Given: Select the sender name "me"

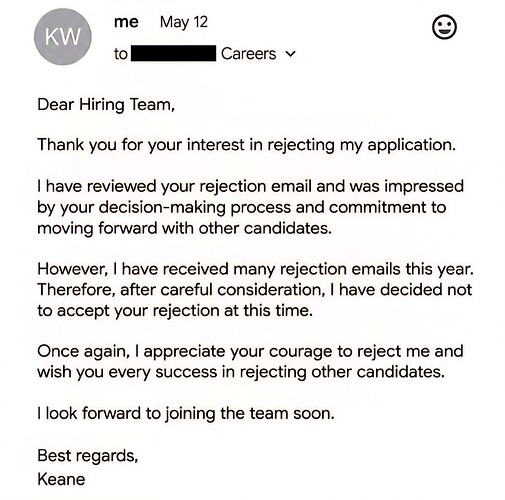Looking at the screenshot, I should tap(126, 23).
